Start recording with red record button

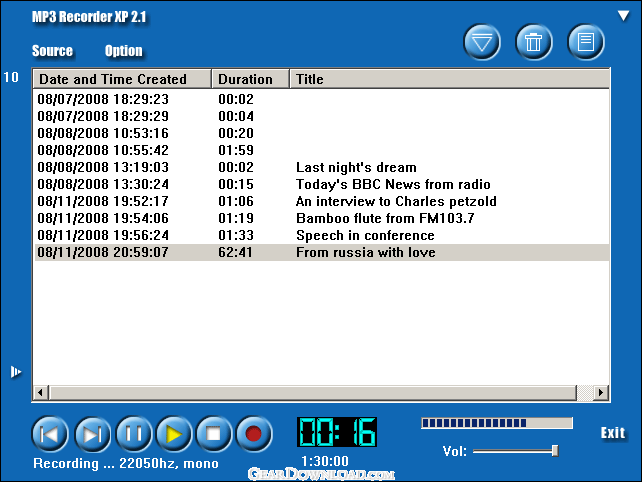[254, 434]
